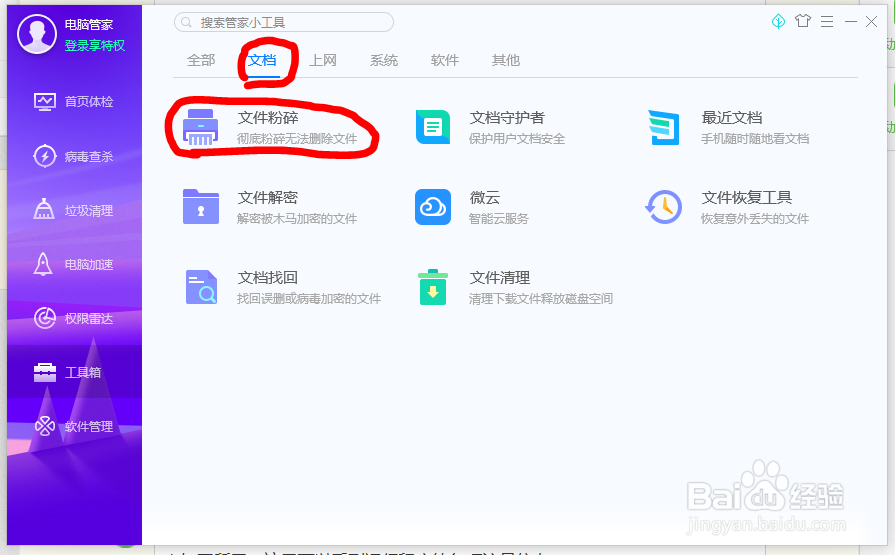Open the 系统 tab
The width and height of the screenshot is (895, 555).
coord(384,60)
